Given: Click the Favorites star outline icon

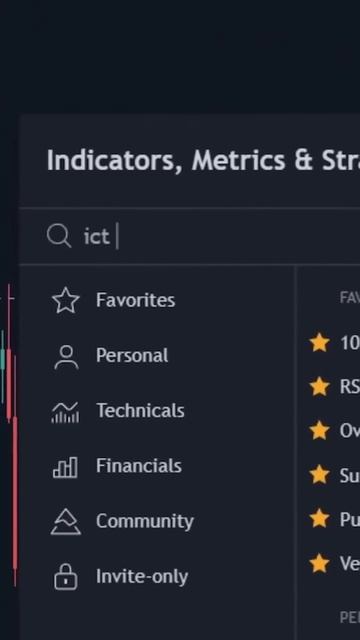Looking at the screenshot, I should [x=66, y=300].
